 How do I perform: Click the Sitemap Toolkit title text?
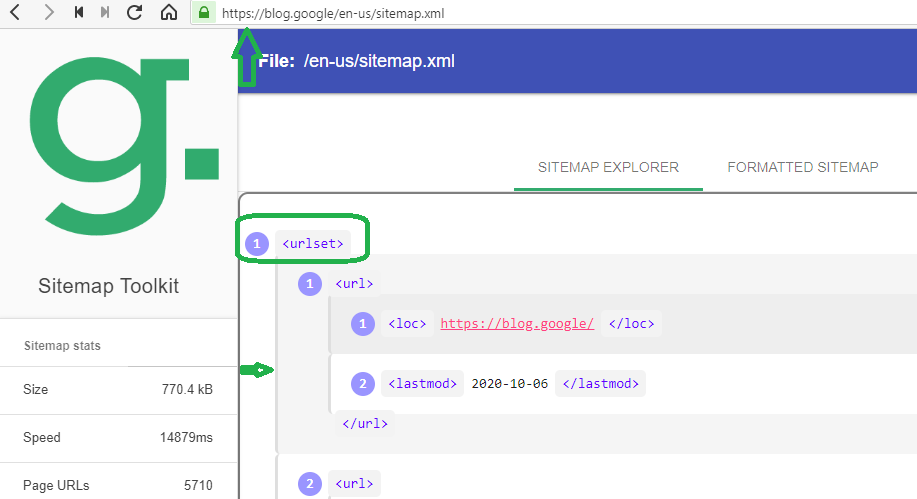click(x=109, y=286)
